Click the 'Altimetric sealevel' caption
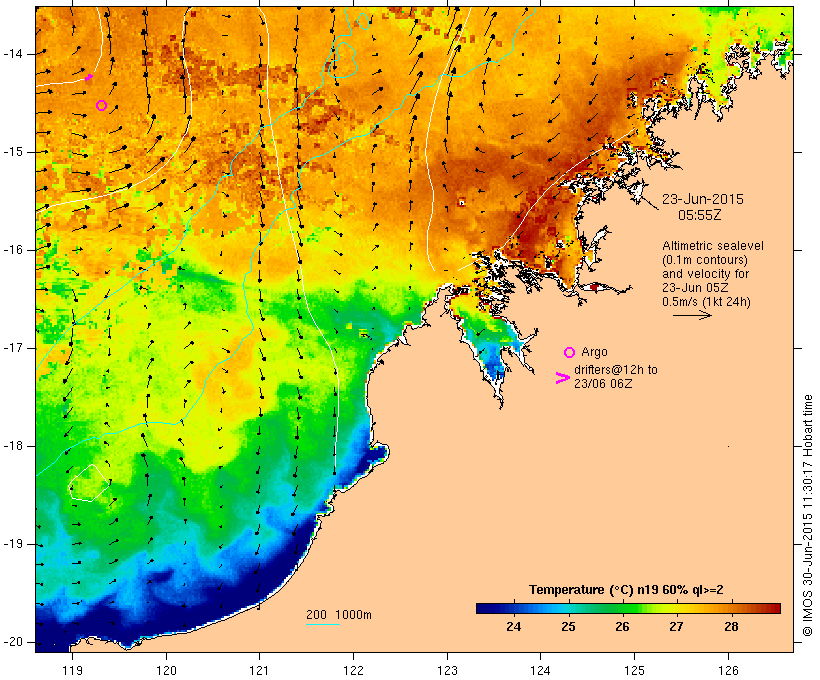 click(713, 246)
